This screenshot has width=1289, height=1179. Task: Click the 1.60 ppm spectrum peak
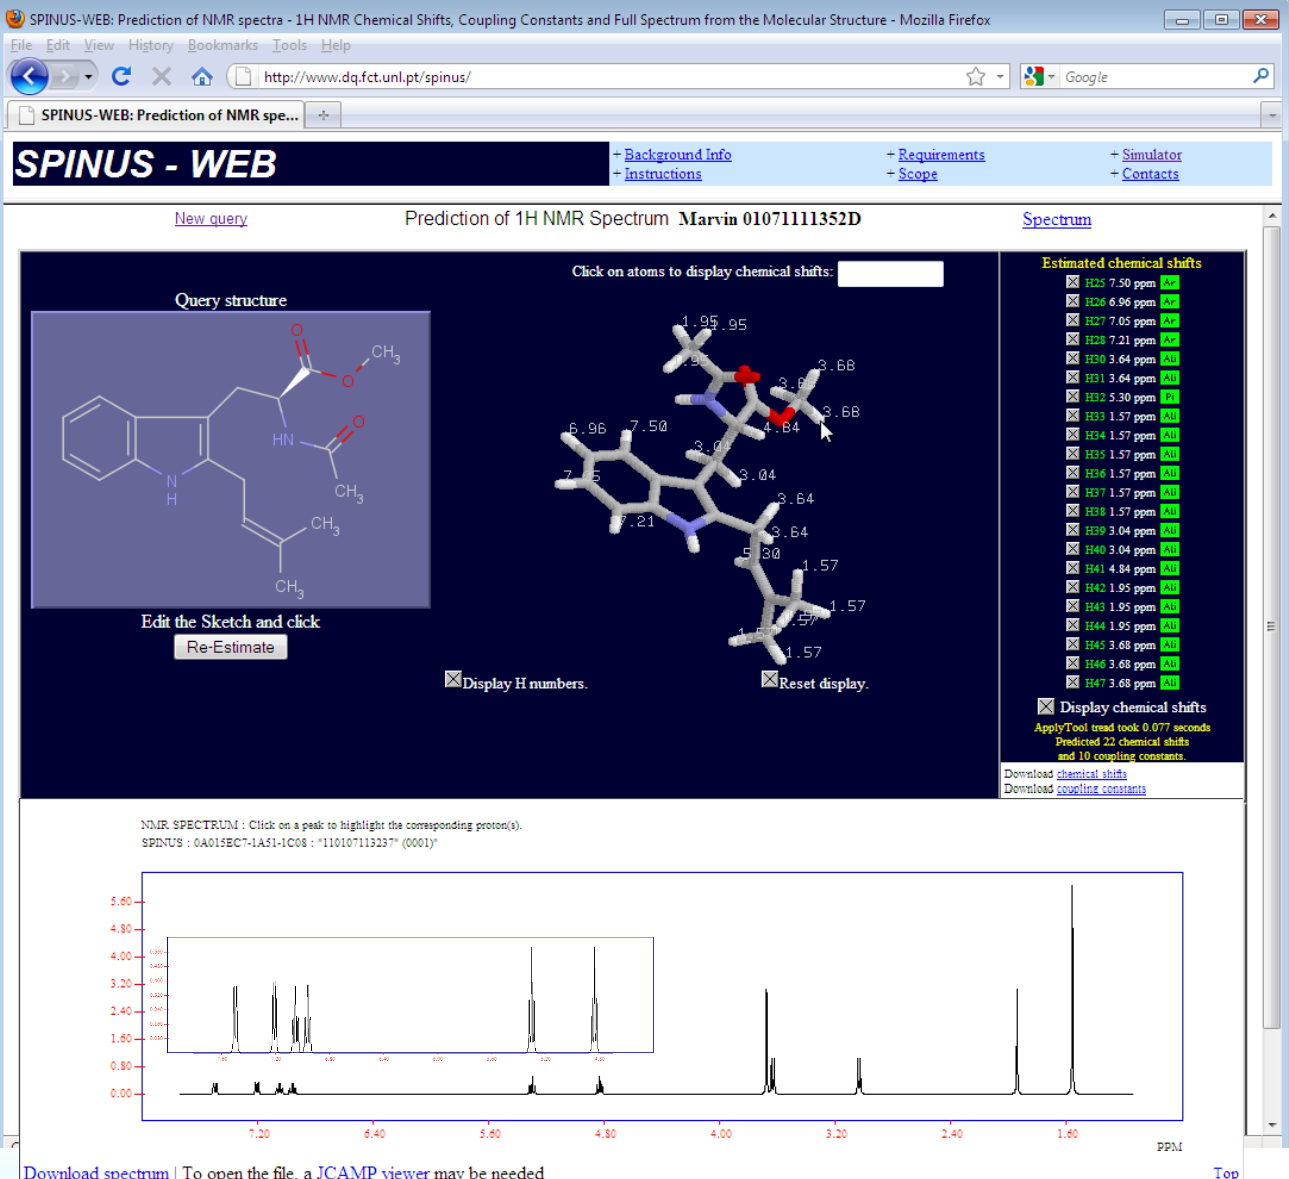[1072, 990]
